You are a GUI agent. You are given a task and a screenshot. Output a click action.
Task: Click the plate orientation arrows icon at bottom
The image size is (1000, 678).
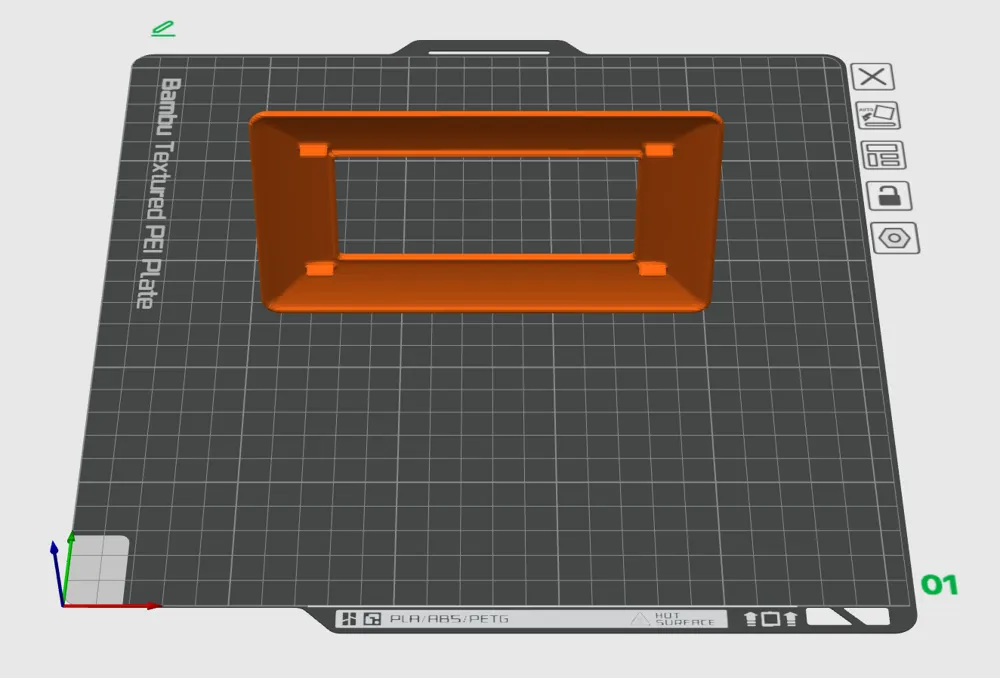tap(770, 619)
